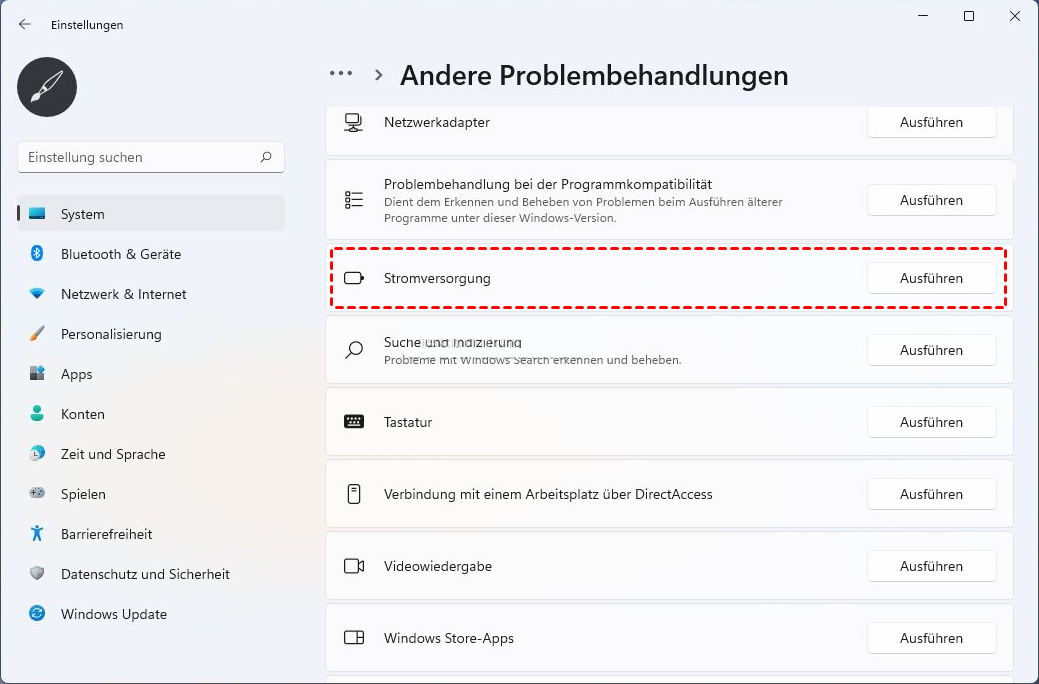The image size is (1039, 684).
Task: Select Konten in the sidebar
Action: click(151, 414)
